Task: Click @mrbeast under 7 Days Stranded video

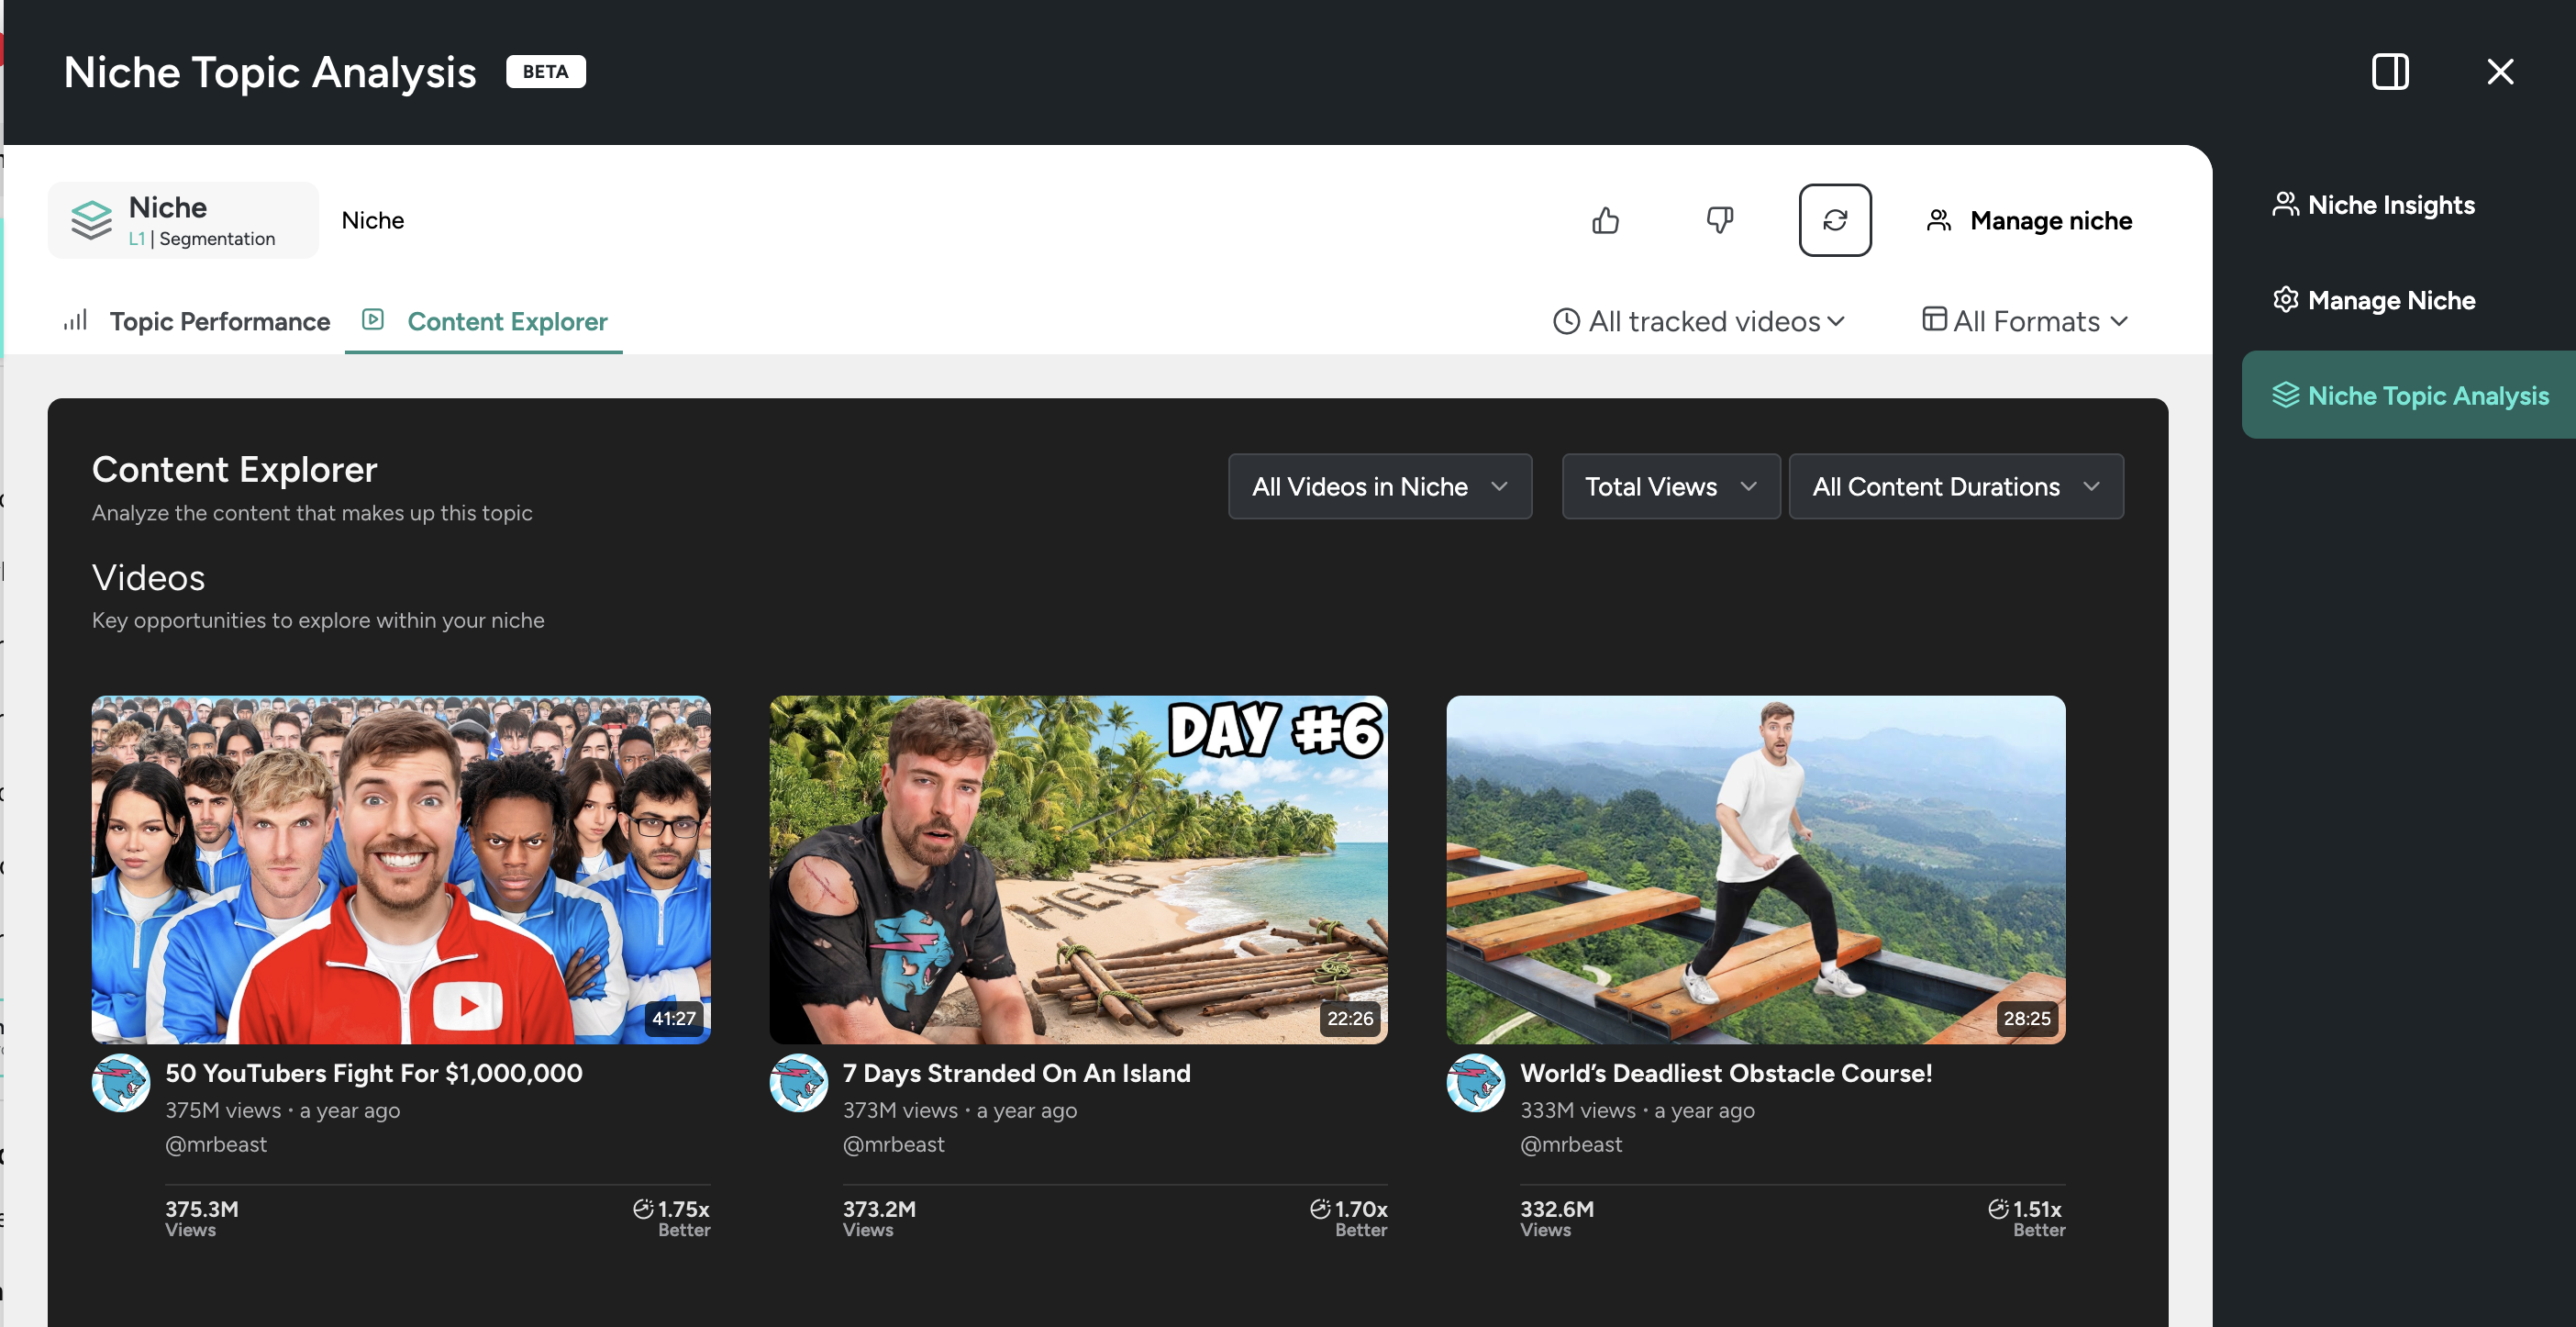Action: point(893,1144)
